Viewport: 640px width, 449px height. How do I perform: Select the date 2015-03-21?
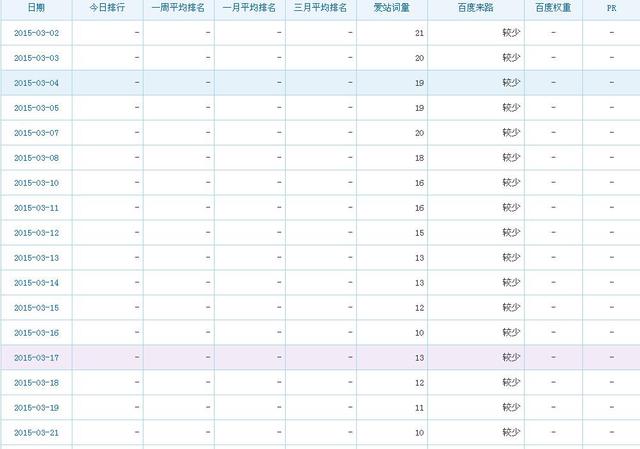pos(36,433)
